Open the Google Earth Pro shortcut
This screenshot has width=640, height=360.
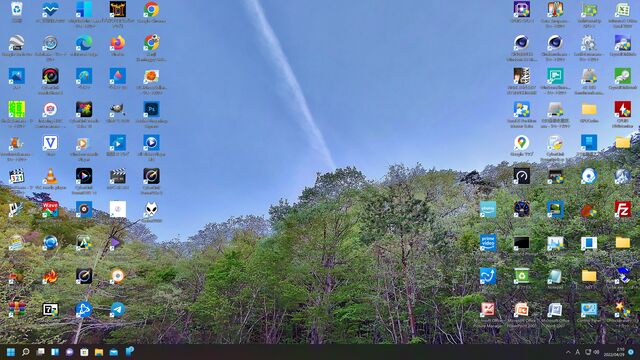pos(17,43)
